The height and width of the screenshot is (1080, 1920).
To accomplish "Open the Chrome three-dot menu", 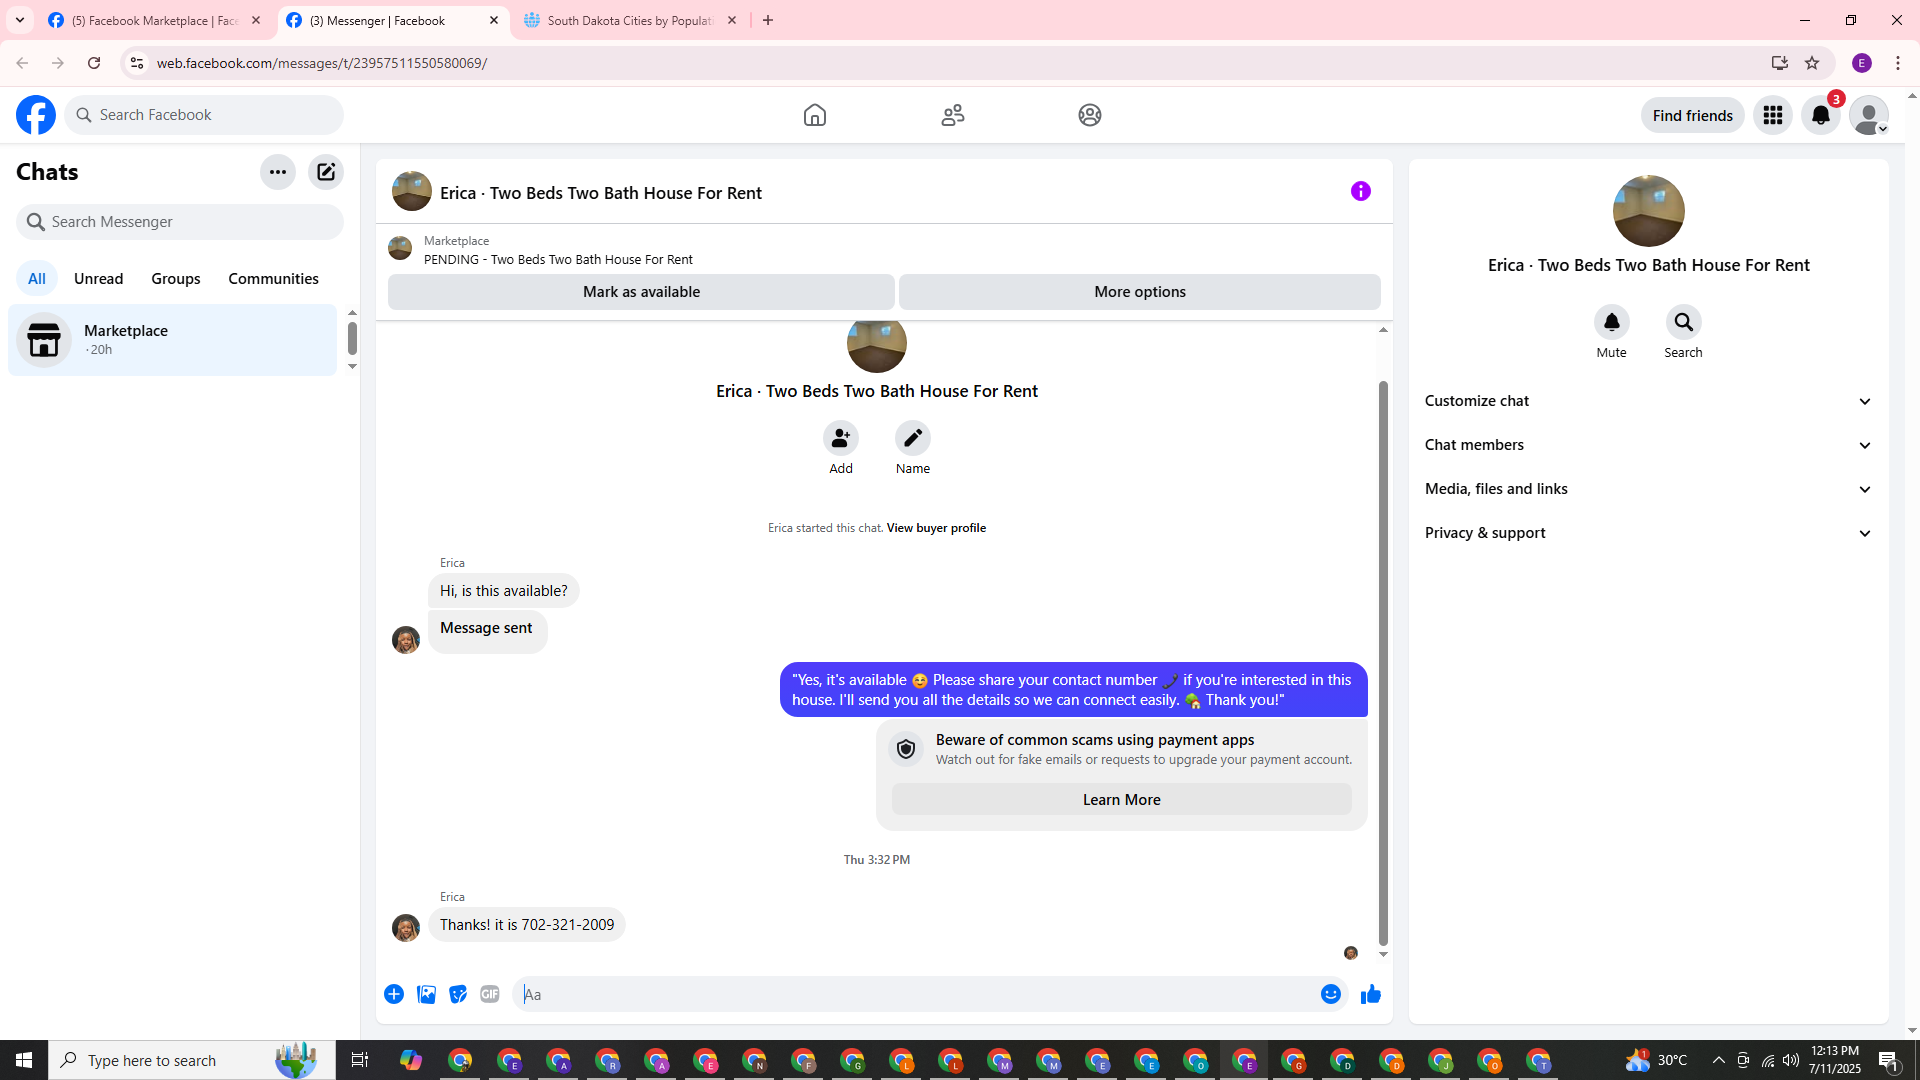I will 1898,63.
